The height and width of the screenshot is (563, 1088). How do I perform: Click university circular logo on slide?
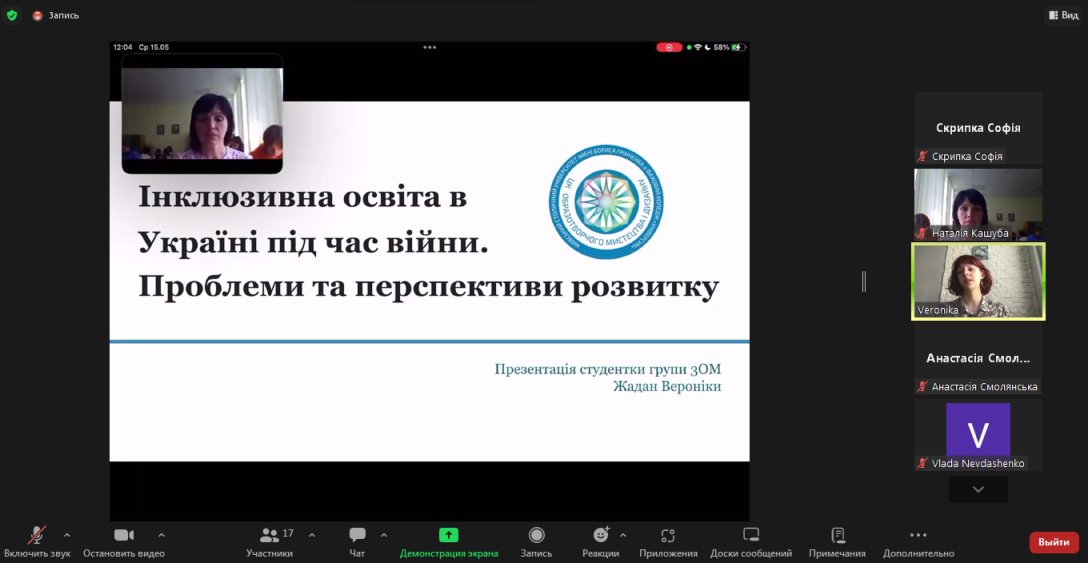606,200
